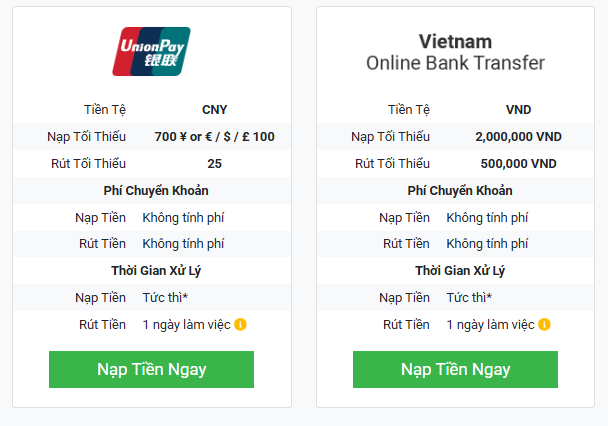Click the Vietnam Online Bank Transfer heading
This screenshot has height=426, width=608.
tap(455, 52)
